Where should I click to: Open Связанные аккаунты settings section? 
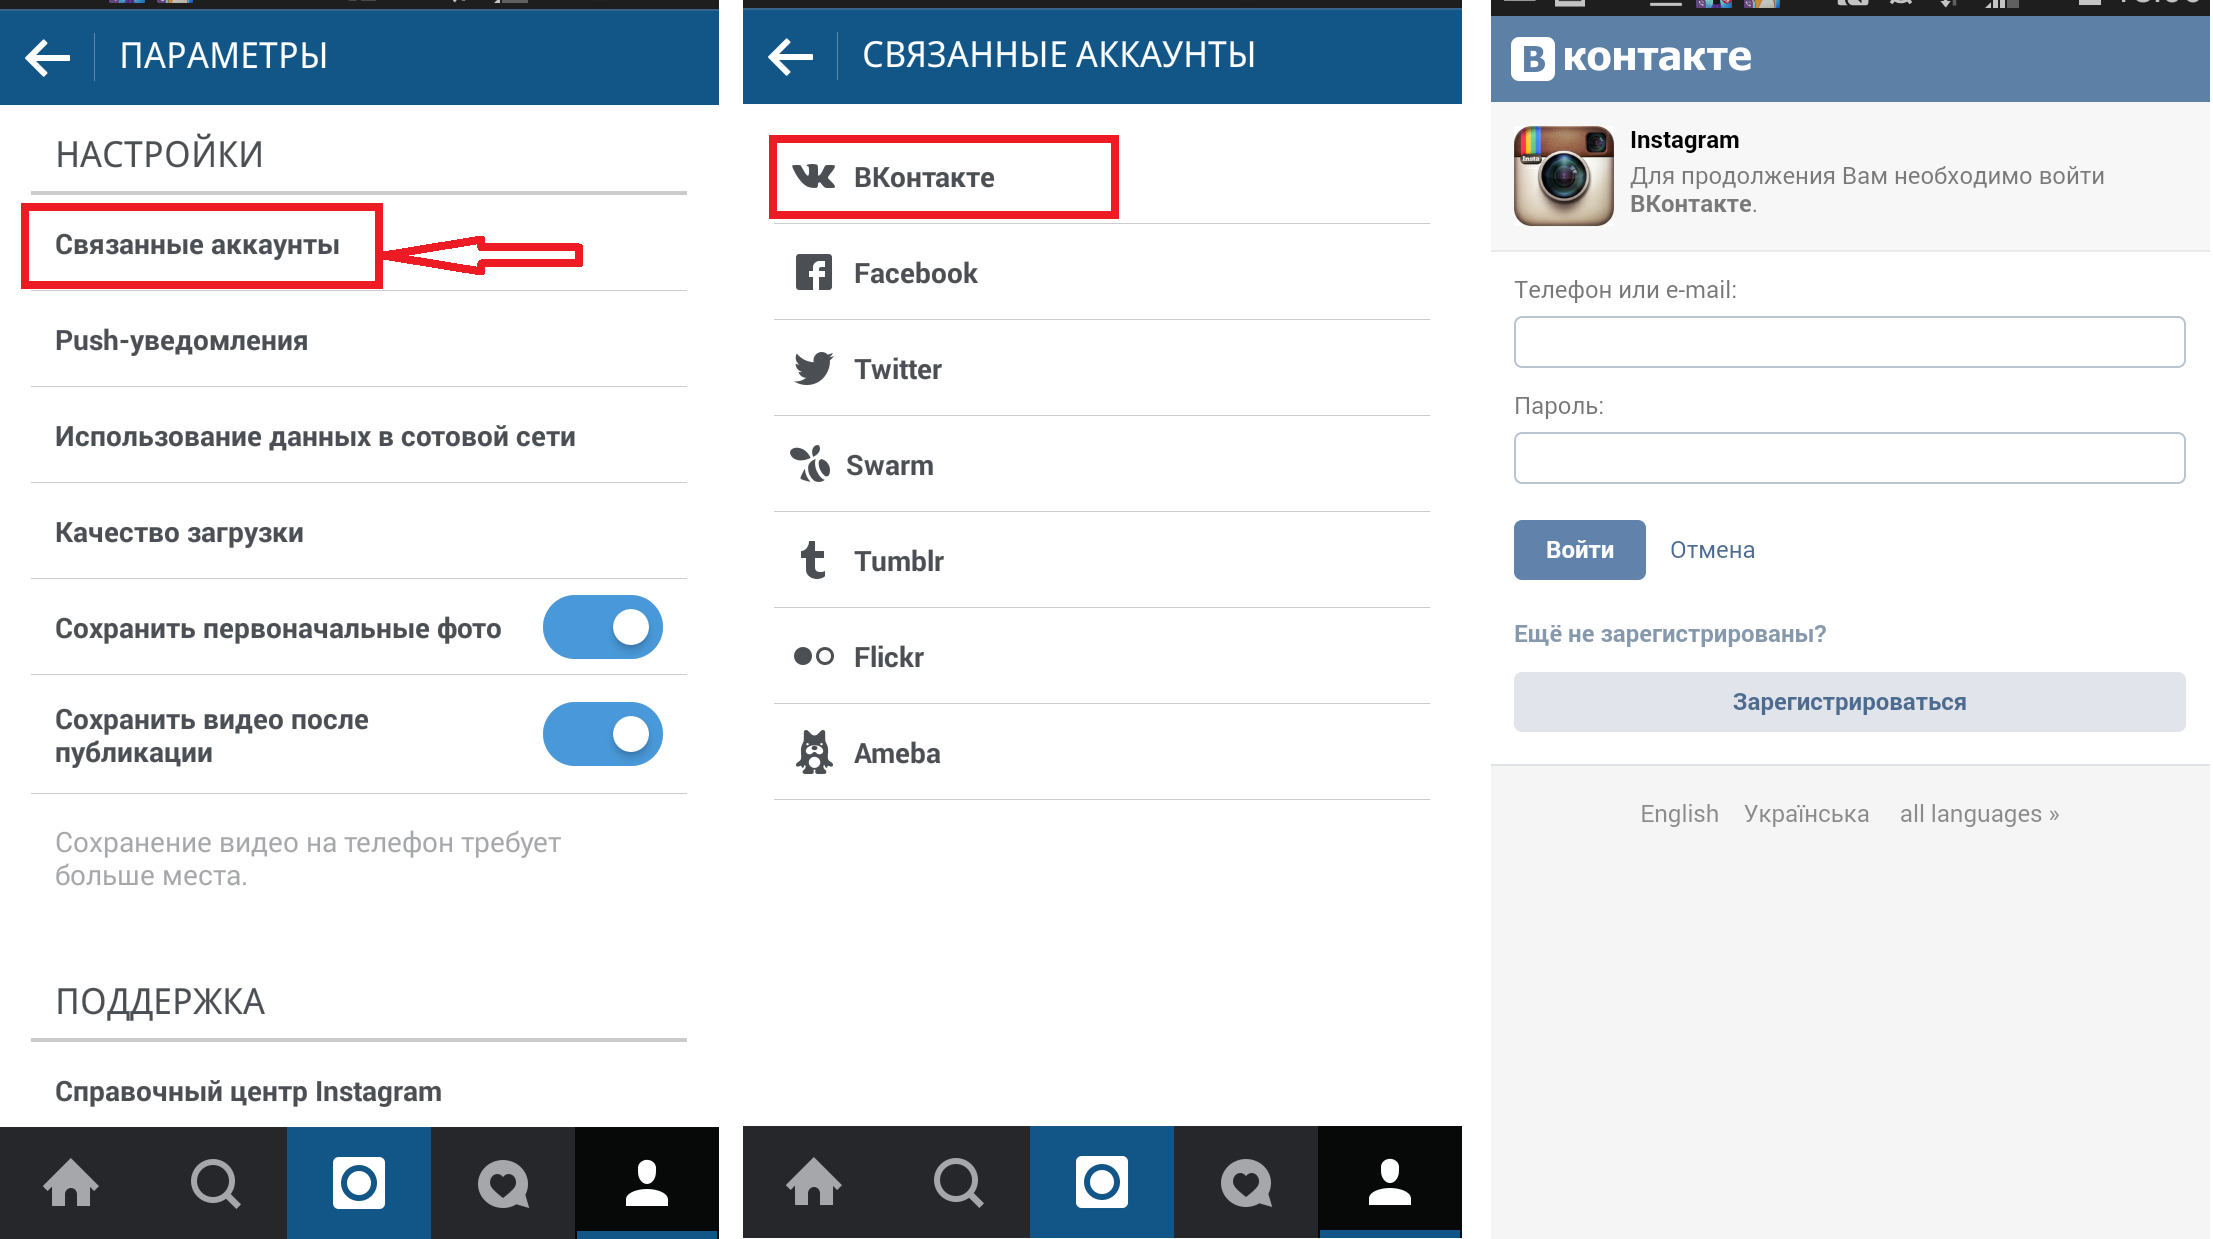coord(196,243)
